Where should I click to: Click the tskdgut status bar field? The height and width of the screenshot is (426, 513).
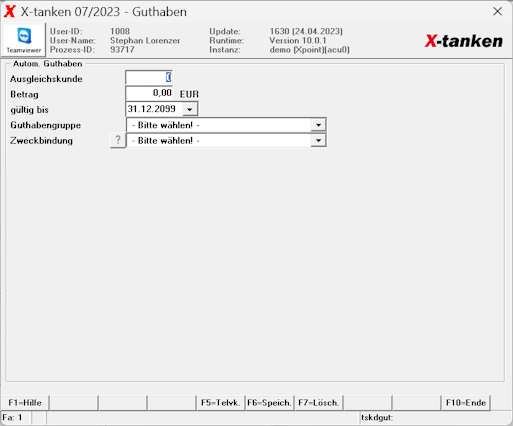435,418
